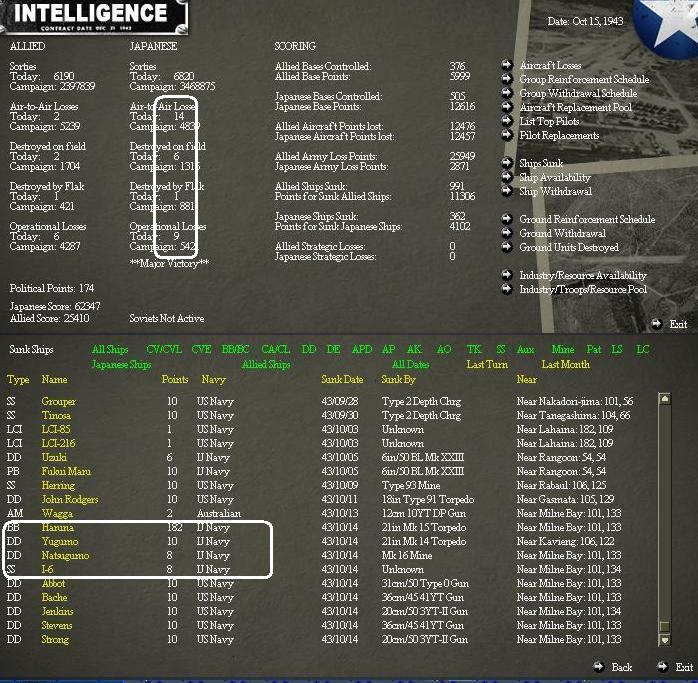
Task: Open Ground Units Destroyed list
Action: click(569, 248)
